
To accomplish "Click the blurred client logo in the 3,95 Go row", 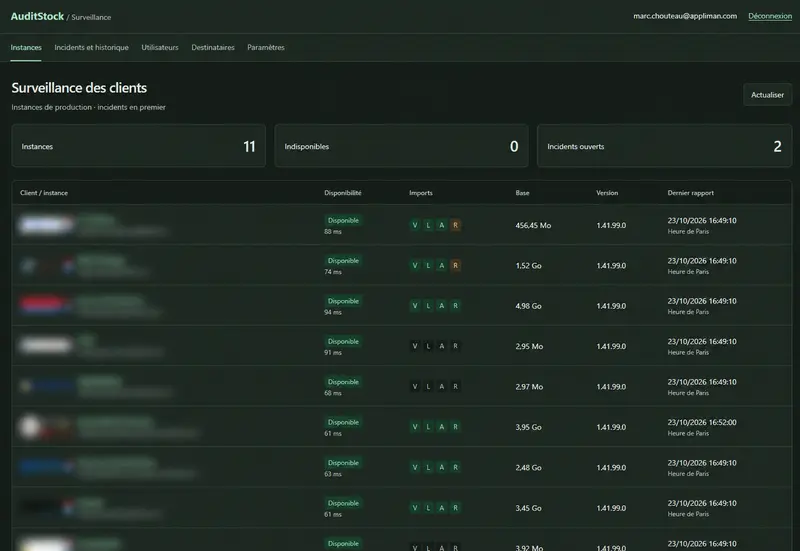I will (x=45, y=427).
